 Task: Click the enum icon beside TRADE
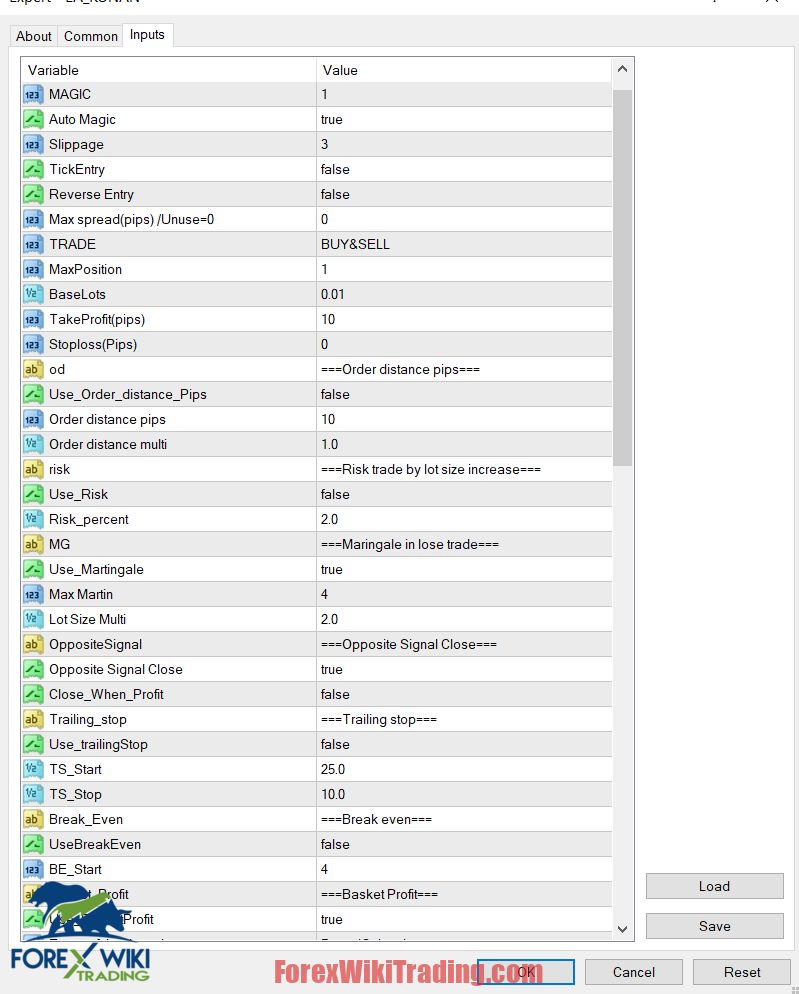click(x=33, y=245)
